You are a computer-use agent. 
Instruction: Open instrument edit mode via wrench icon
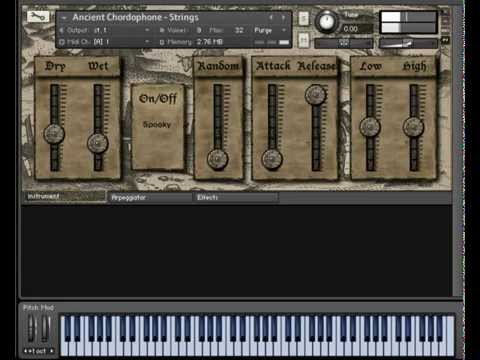click(x=38, y=16)
